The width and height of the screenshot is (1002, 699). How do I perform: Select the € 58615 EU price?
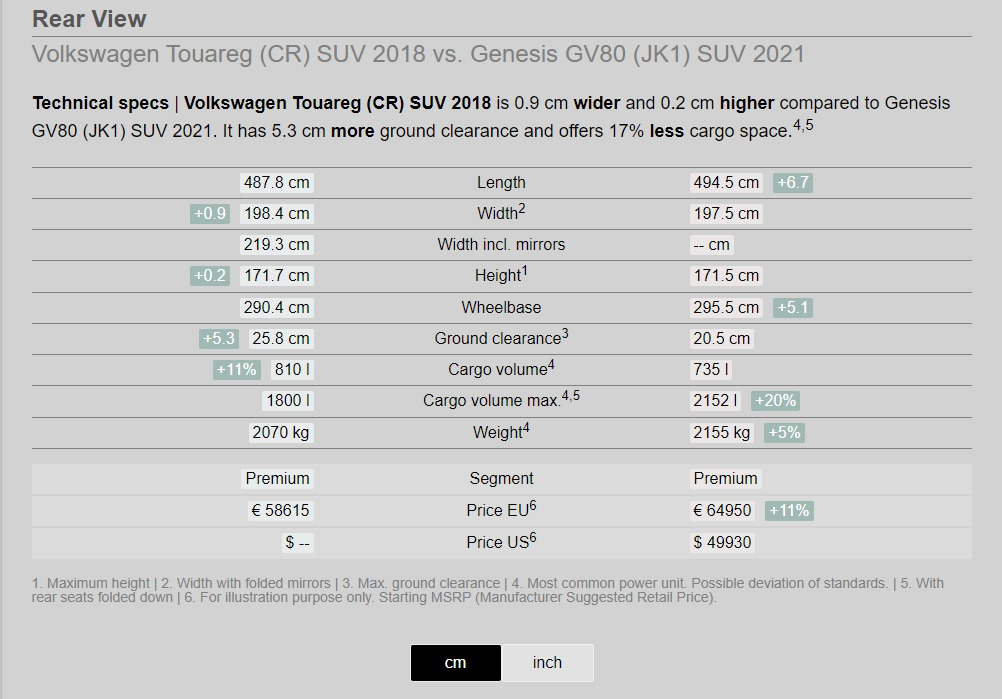pyautogui.click(x=281, y=511)
